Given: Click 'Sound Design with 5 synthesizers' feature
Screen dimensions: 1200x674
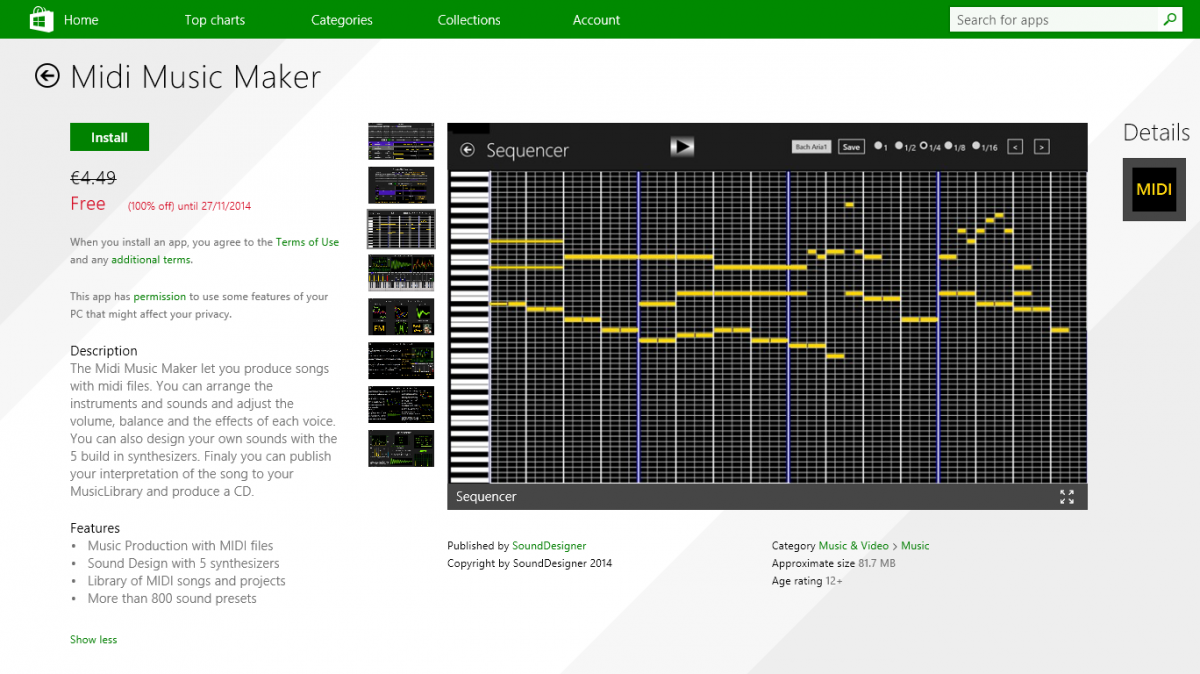Looking at the screenshot, I should click(183, 564).
